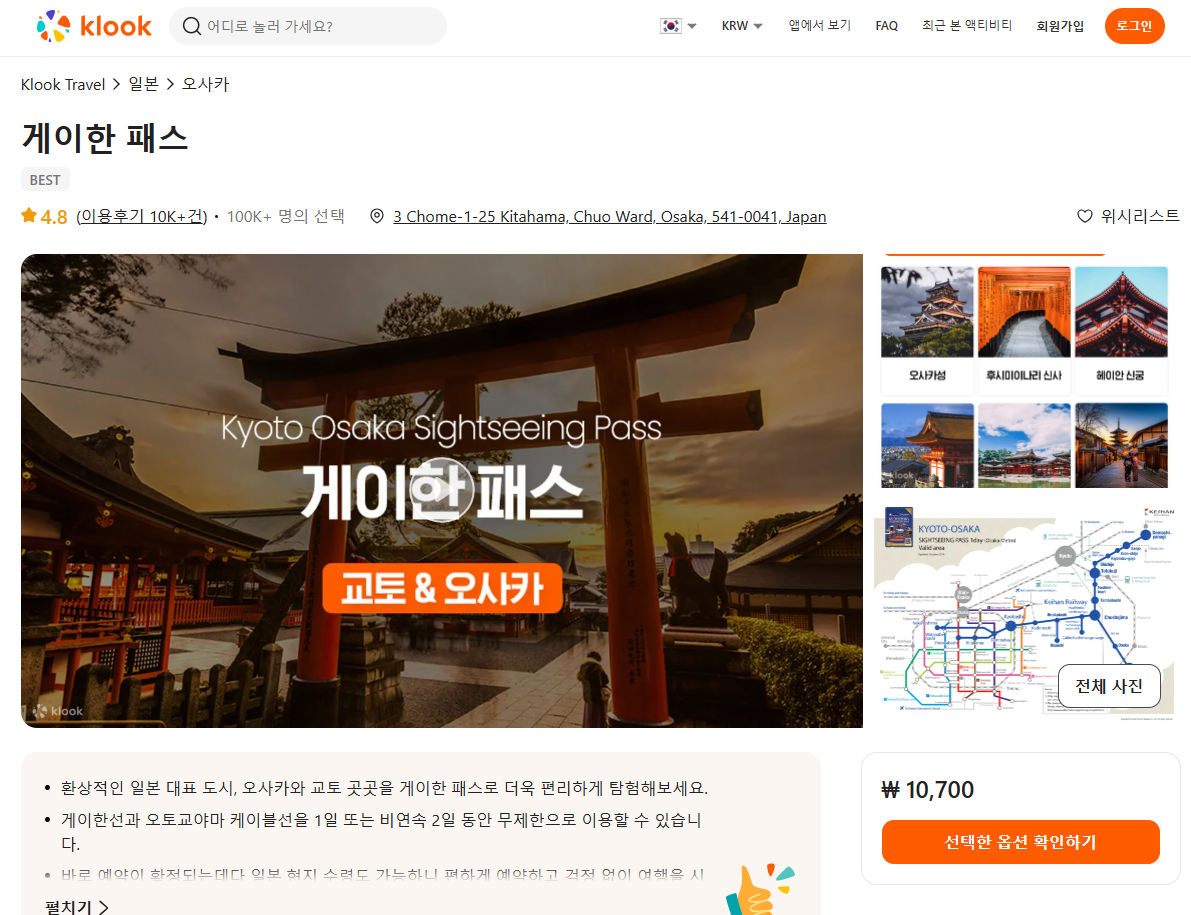Click the 게이한 패스 page title
This screenshot has height=915, width=1191.
(x=105, y=138)
